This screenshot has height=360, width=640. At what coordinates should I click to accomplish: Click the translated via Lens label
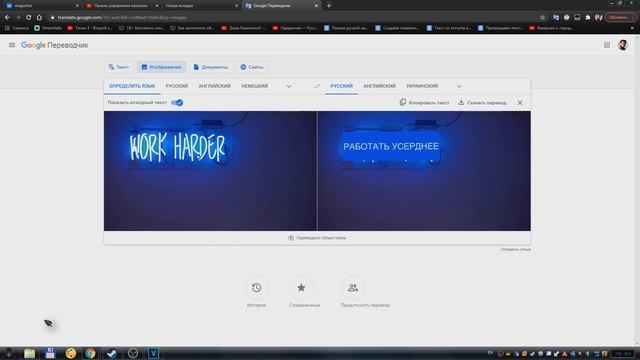click(x=317, y=238)
